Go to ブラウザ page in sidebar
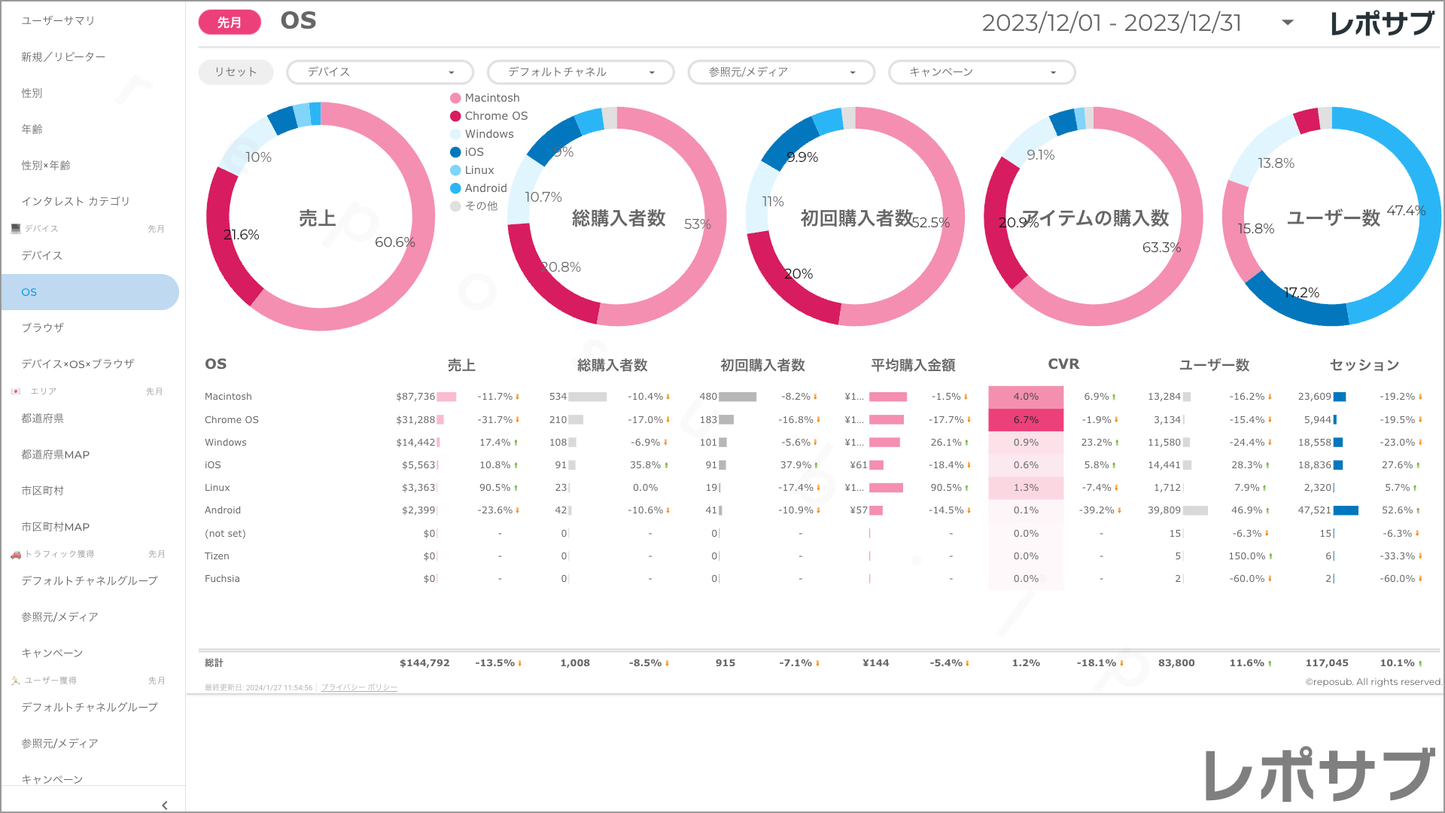Viewport: 1445px width, 813px height. tap(43, 328)
